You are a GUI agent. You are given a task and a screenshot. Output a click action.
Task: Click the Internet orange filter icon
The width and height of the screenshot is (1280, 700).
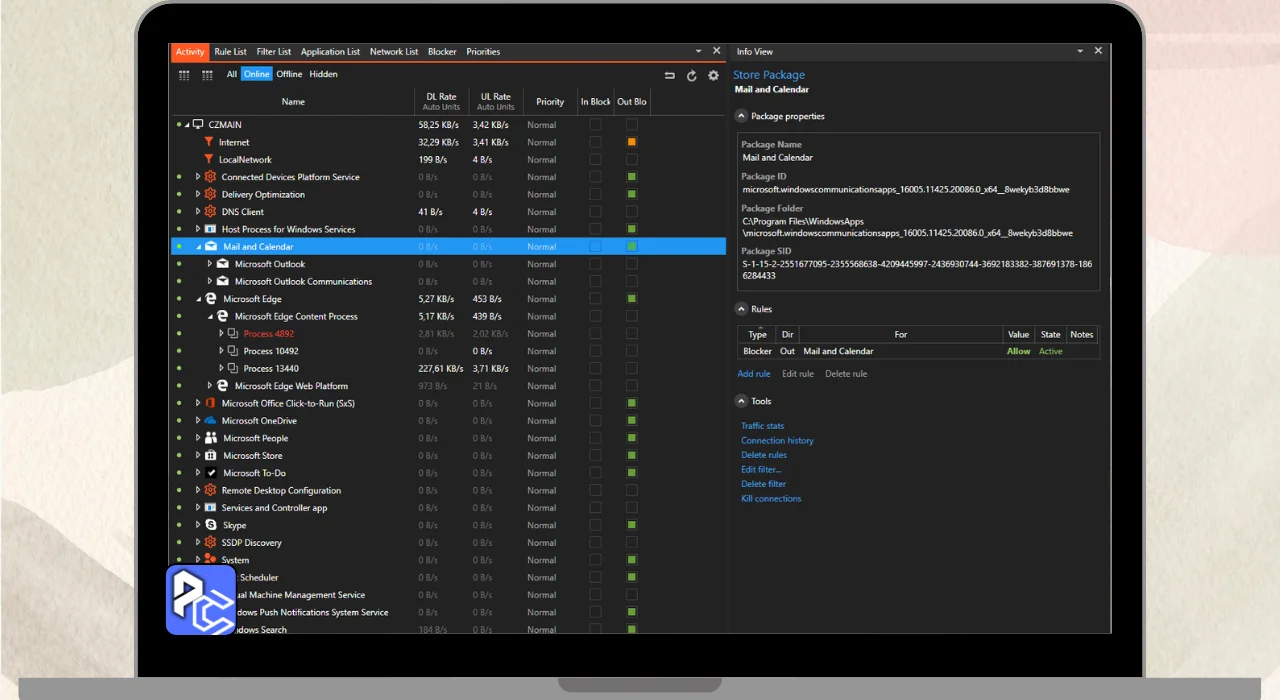[x=209, y=142]
